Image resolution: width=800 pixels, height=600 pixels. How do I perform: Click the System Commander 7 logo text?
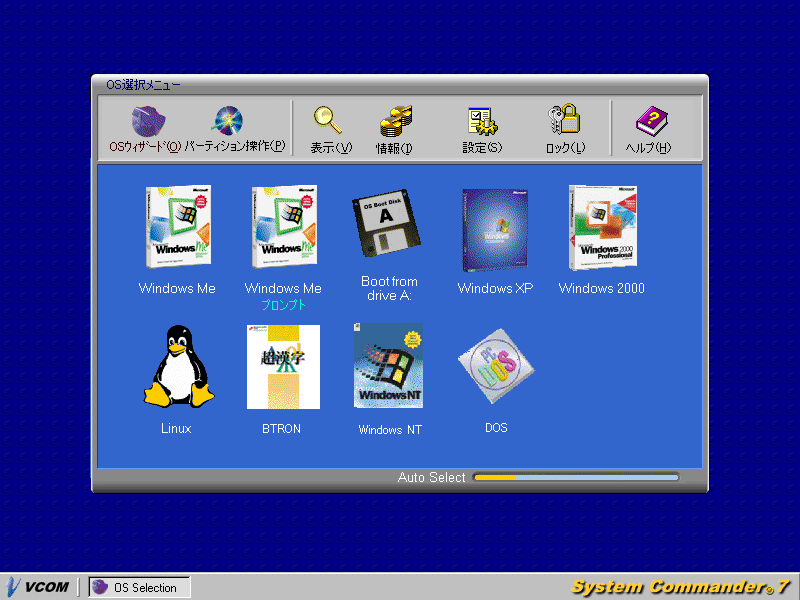681,587
